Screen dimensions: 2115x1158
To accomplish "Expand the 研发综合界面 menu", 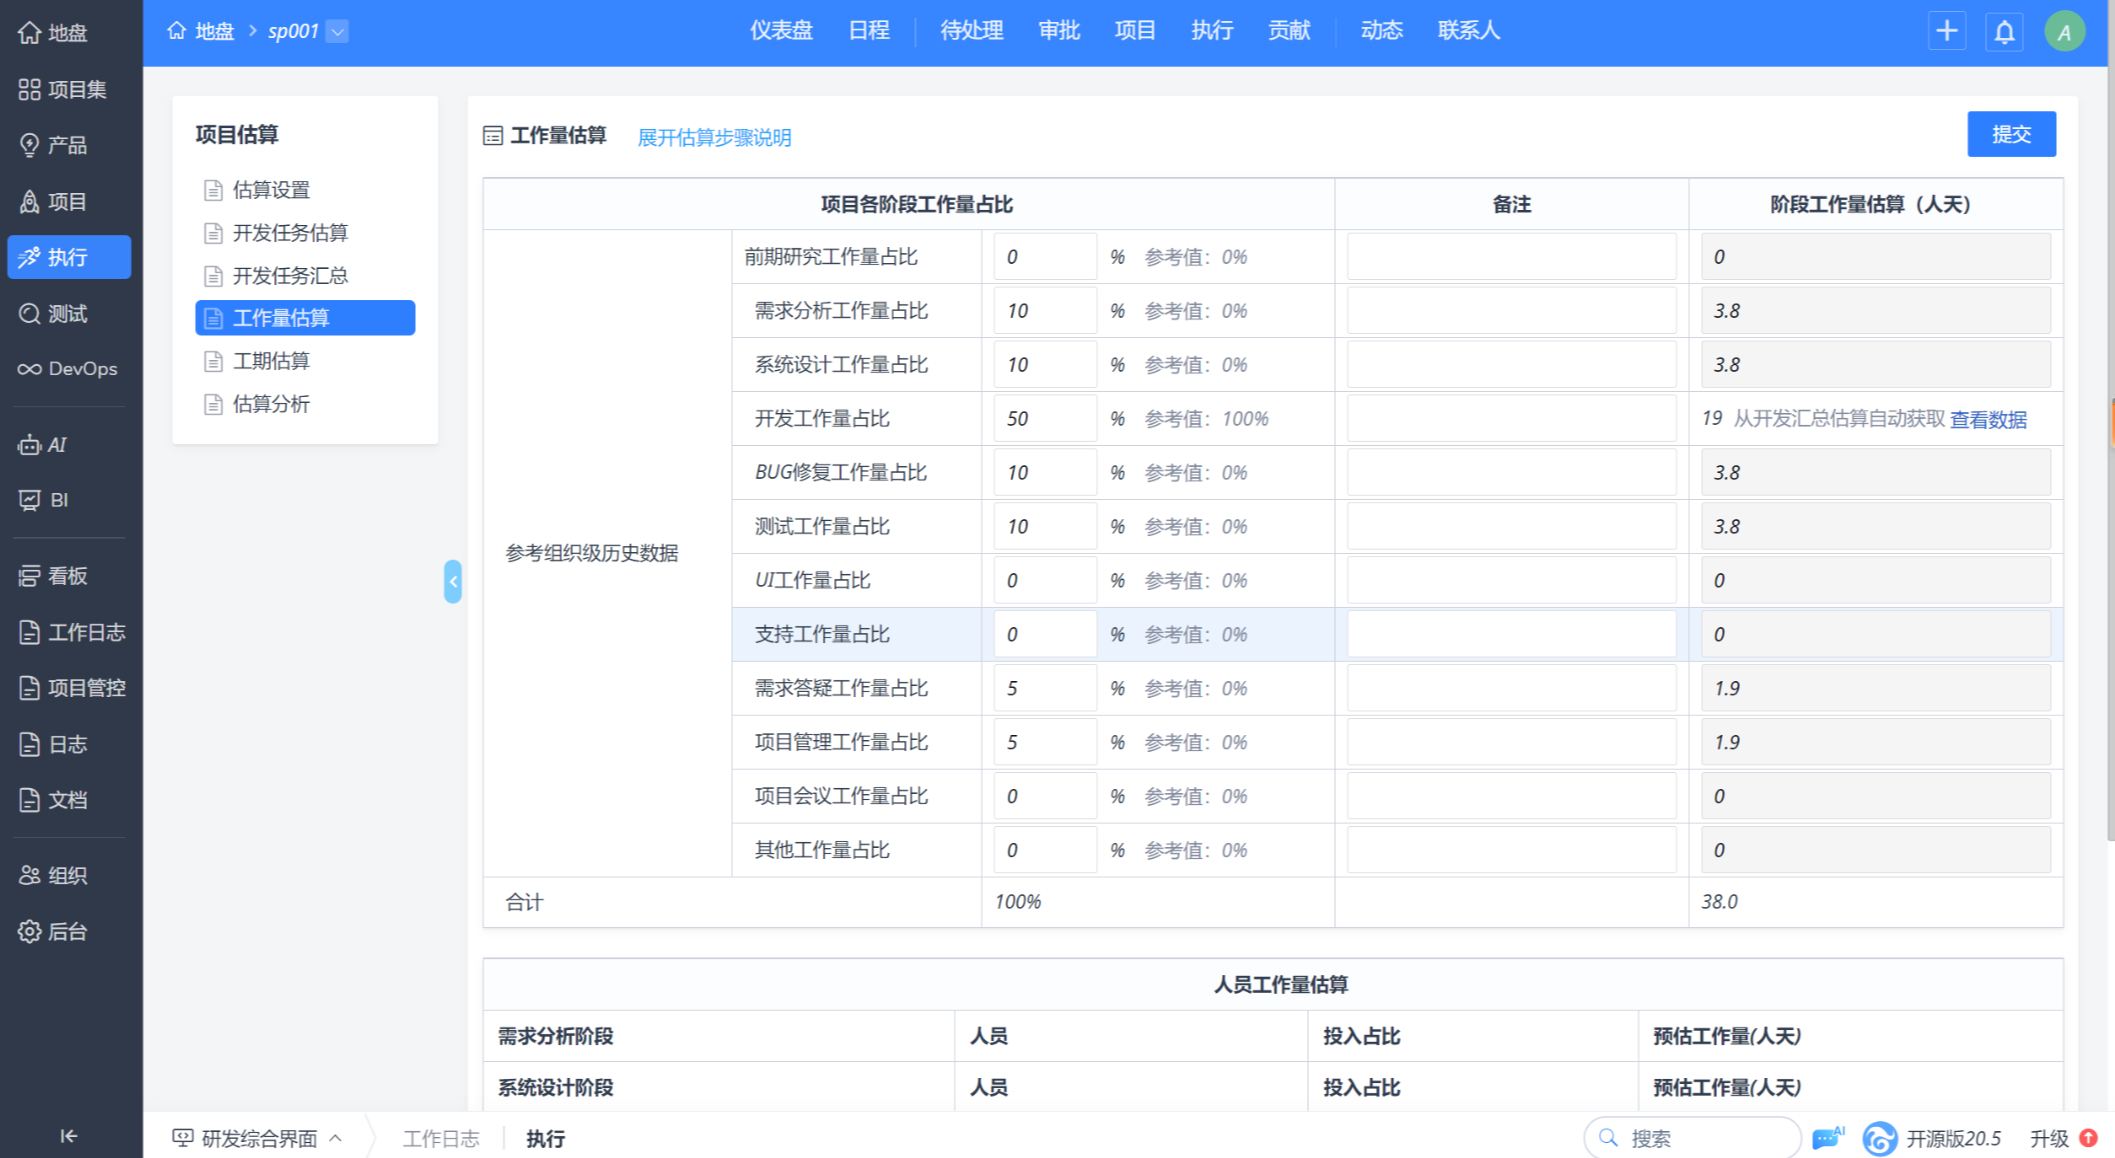I will point(258,1138).
